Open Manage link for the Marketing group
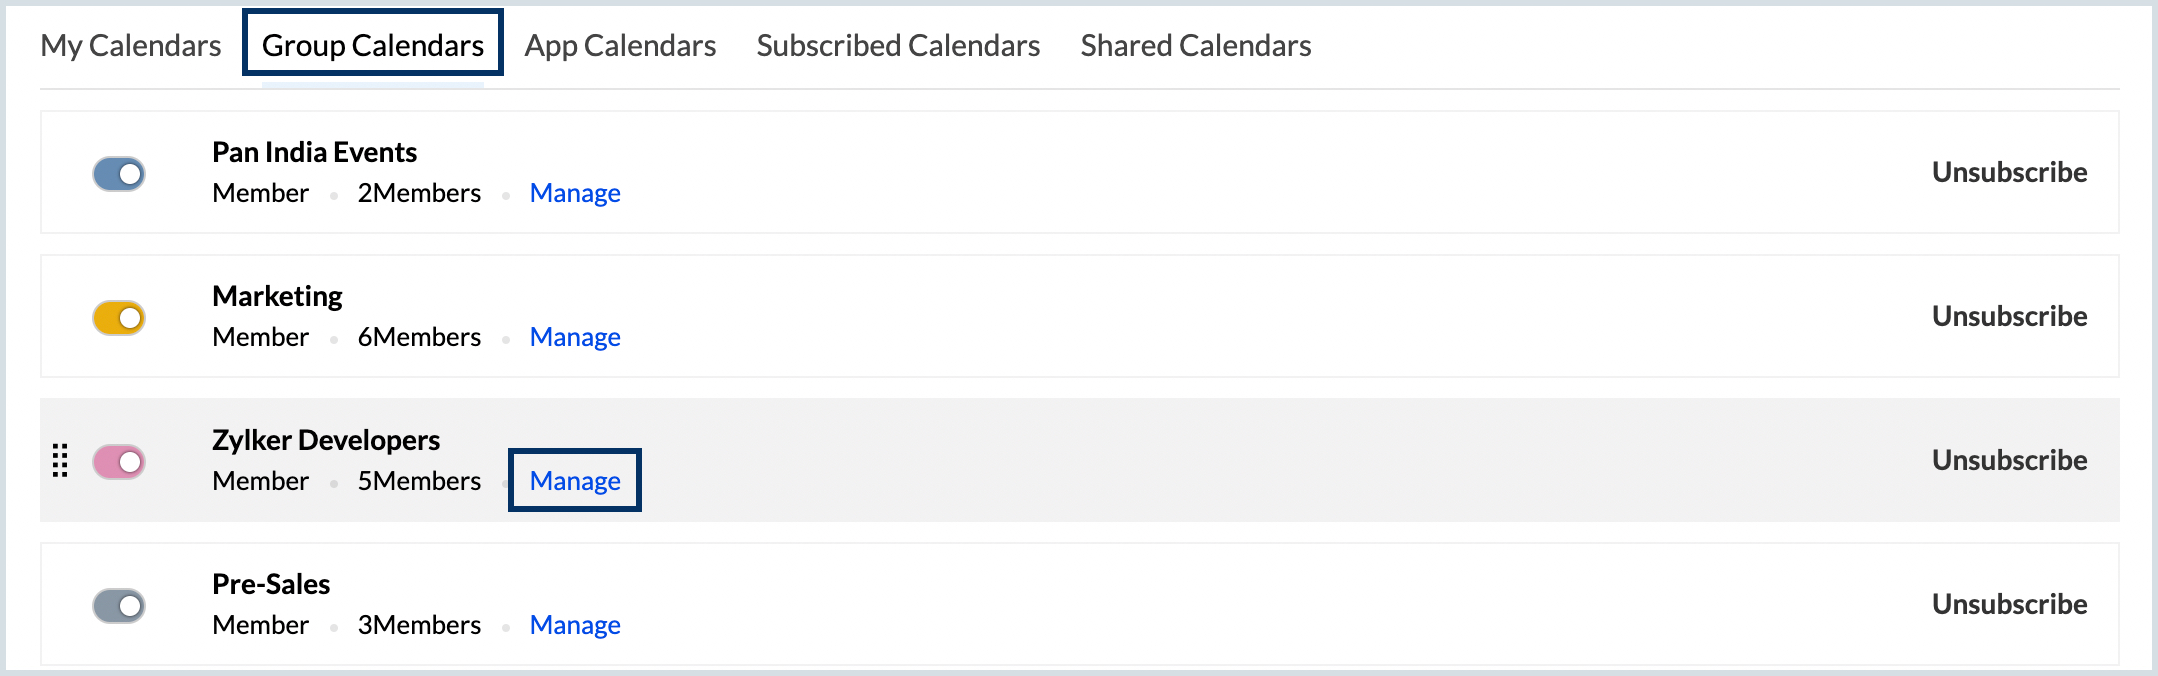This screenshot has height=676, width=2158. click(x=575, y=337)
